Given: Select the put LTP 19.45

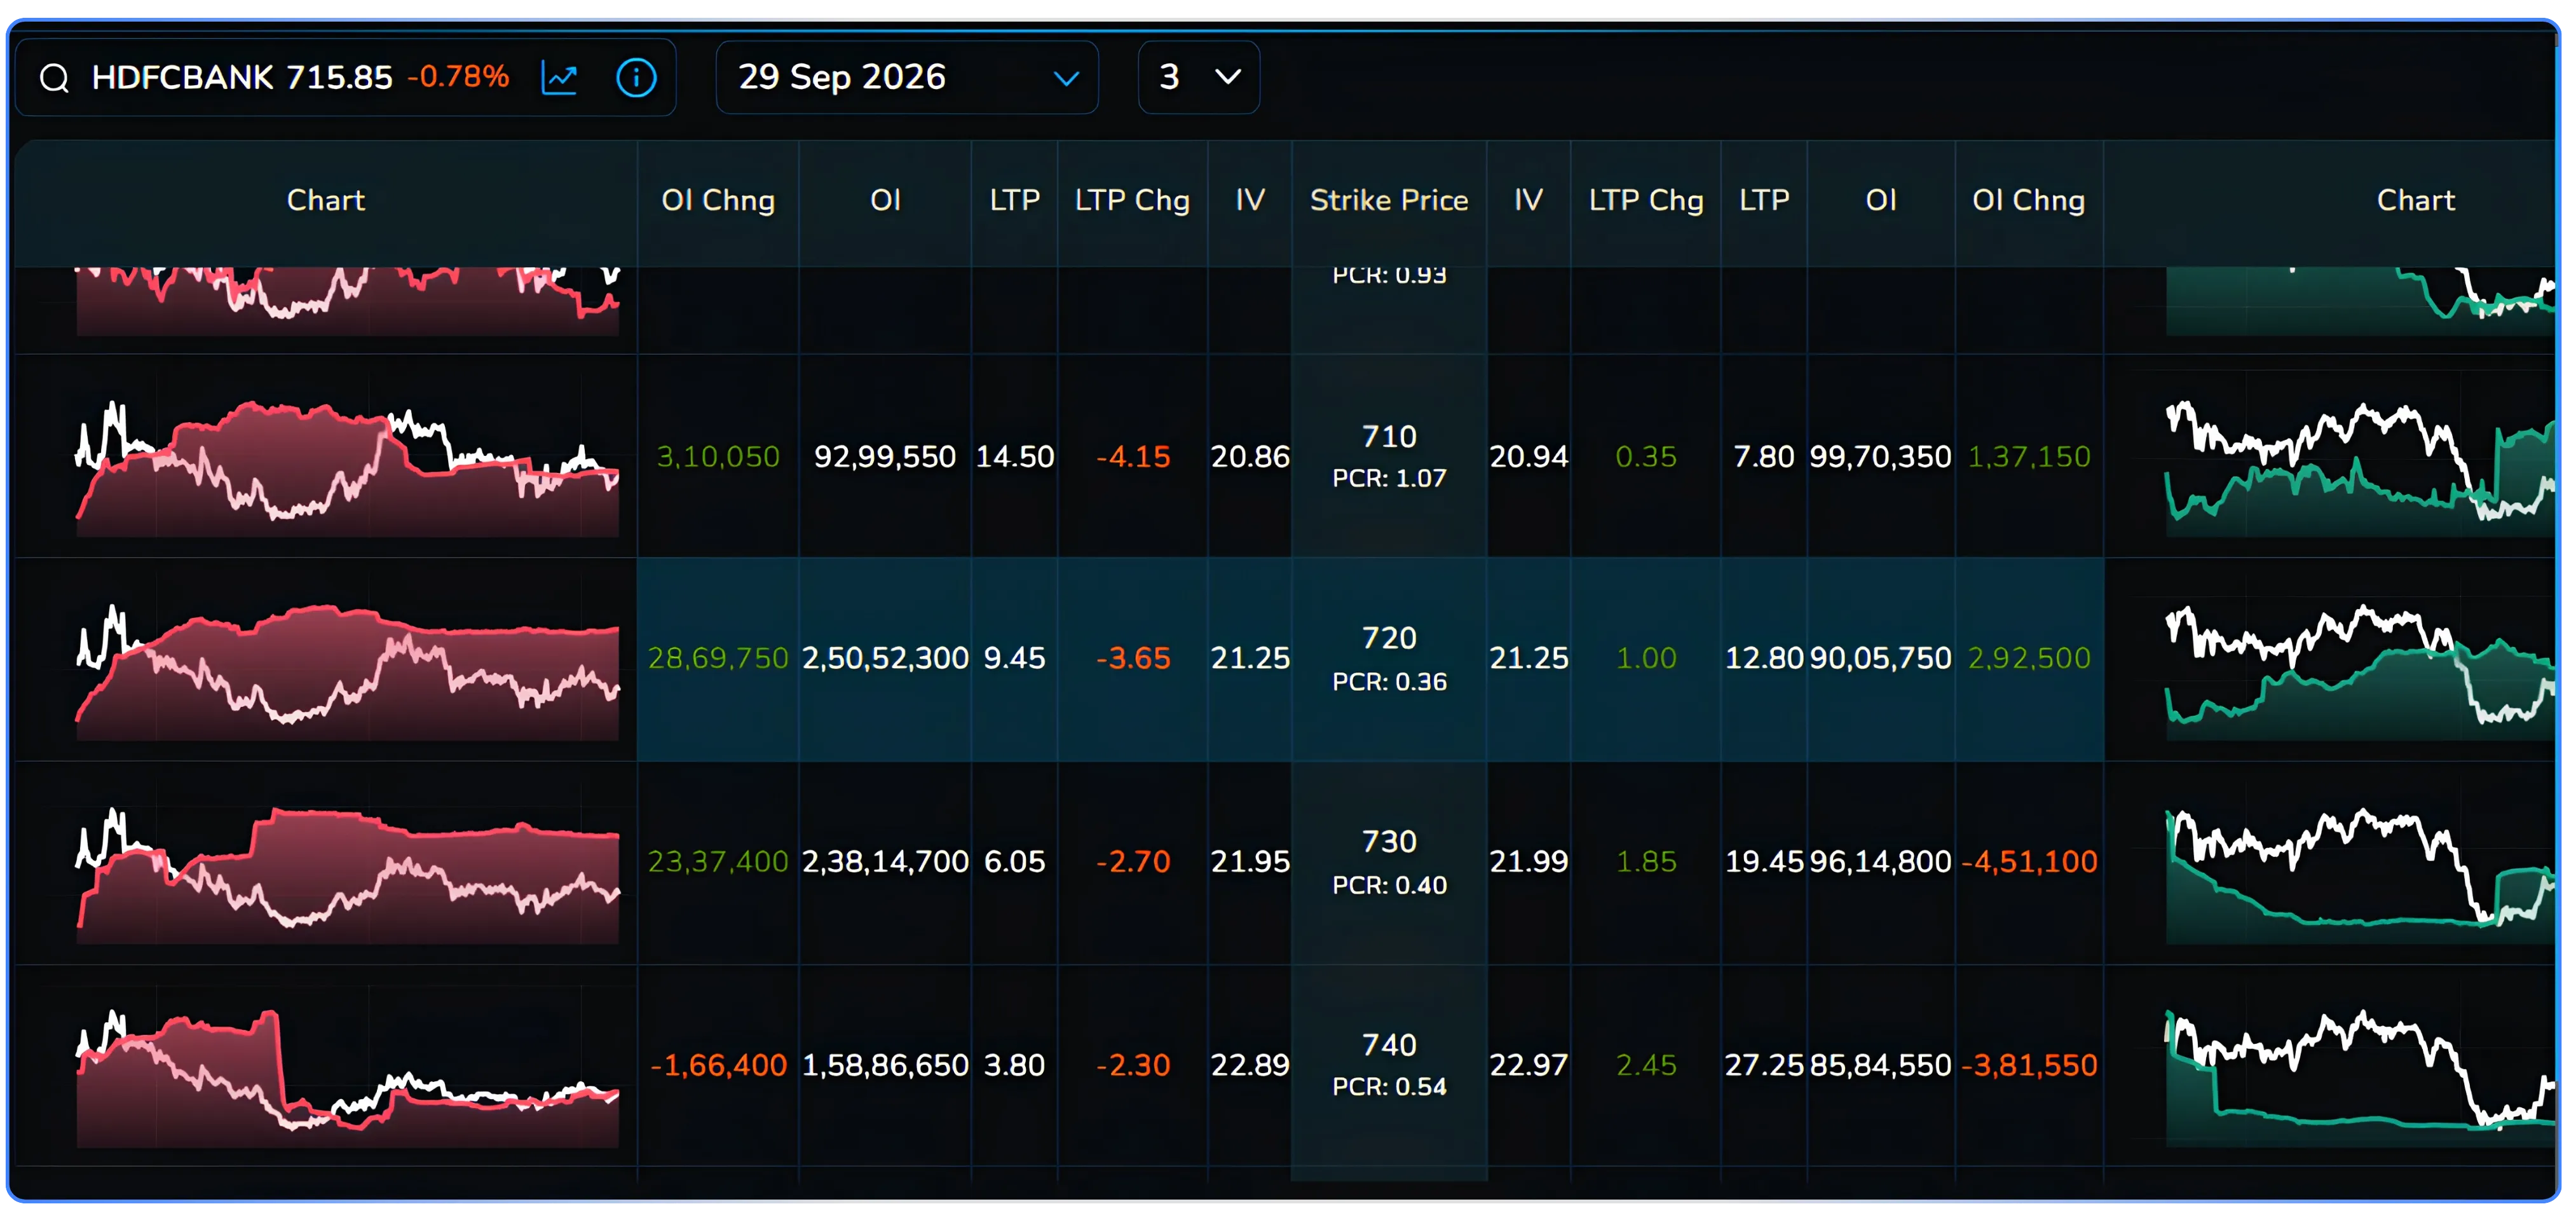Looking at the screenshot, I should coord(1764,862).
